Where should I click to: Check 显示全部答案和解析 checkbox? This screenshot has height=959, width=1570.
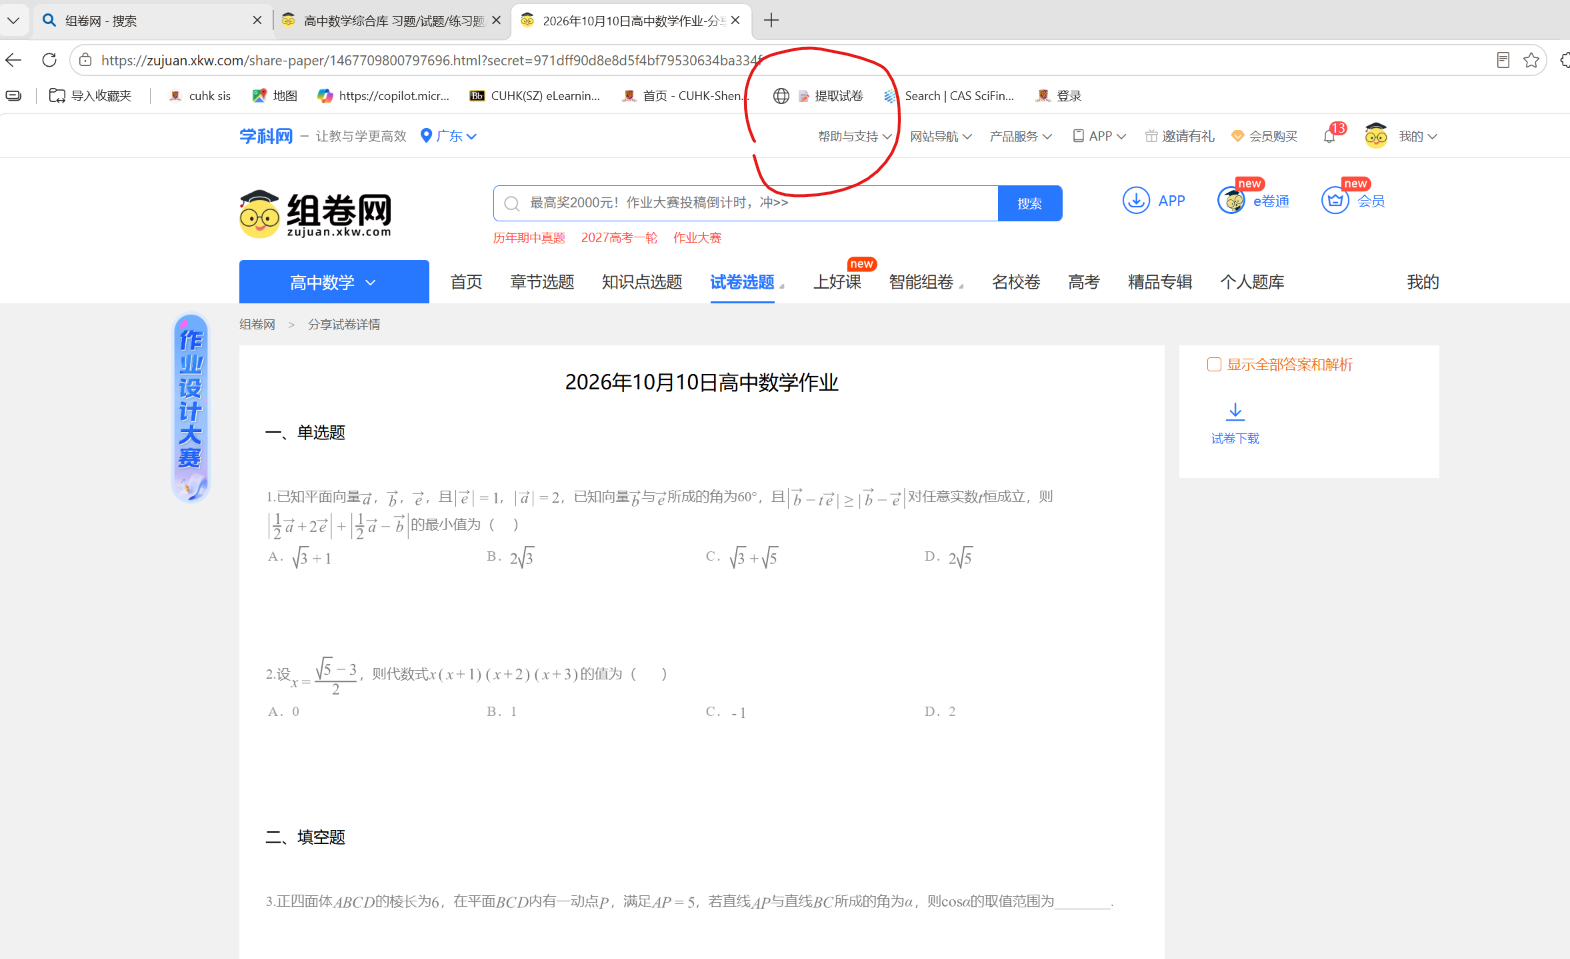coord(1214,365)
